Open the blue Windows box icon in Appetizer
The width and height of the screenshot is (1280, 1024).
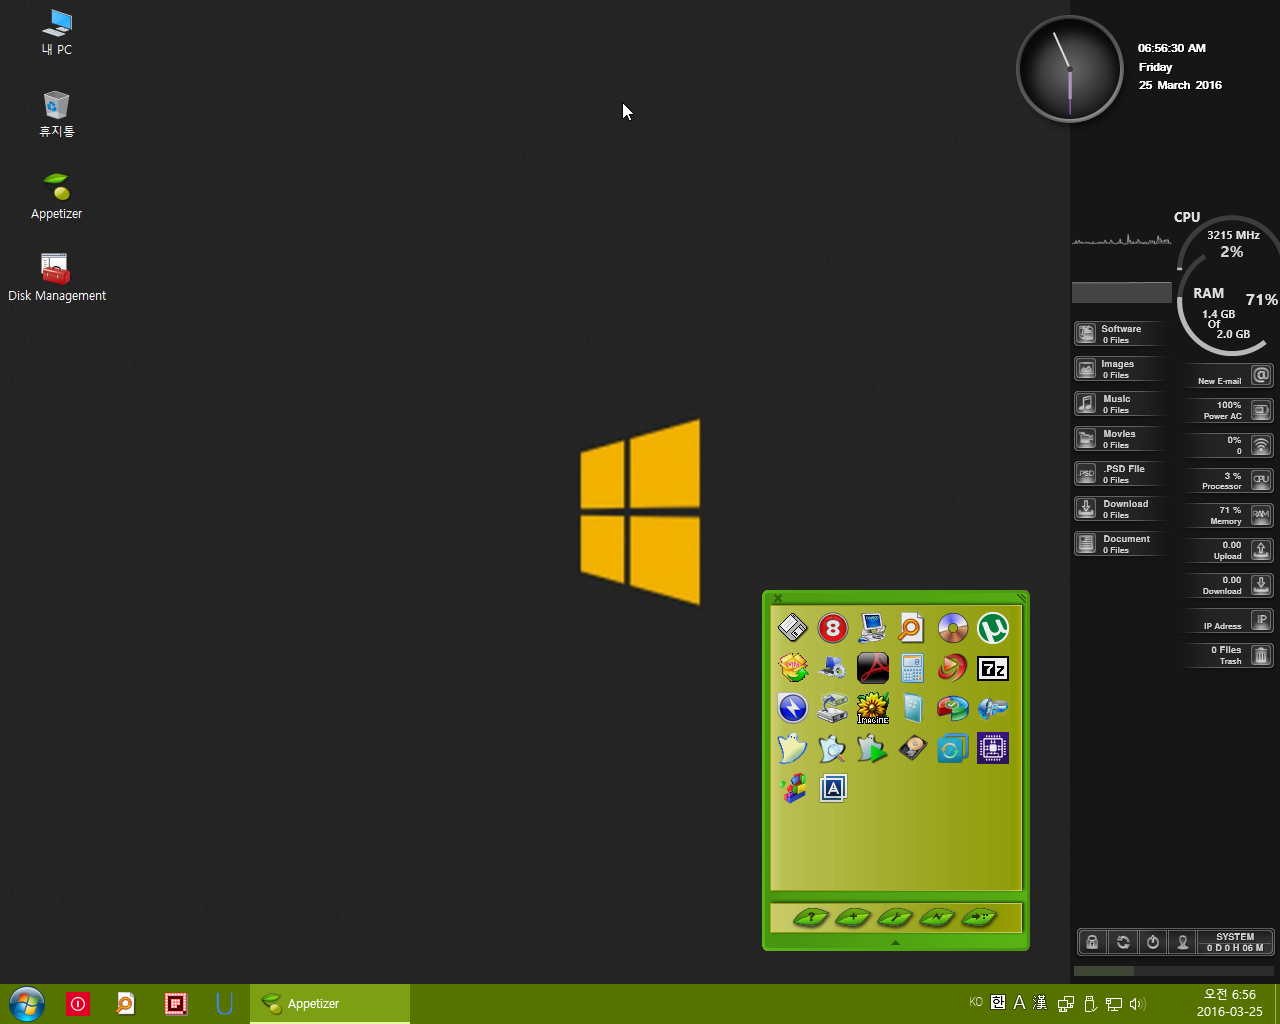(913, 708)
